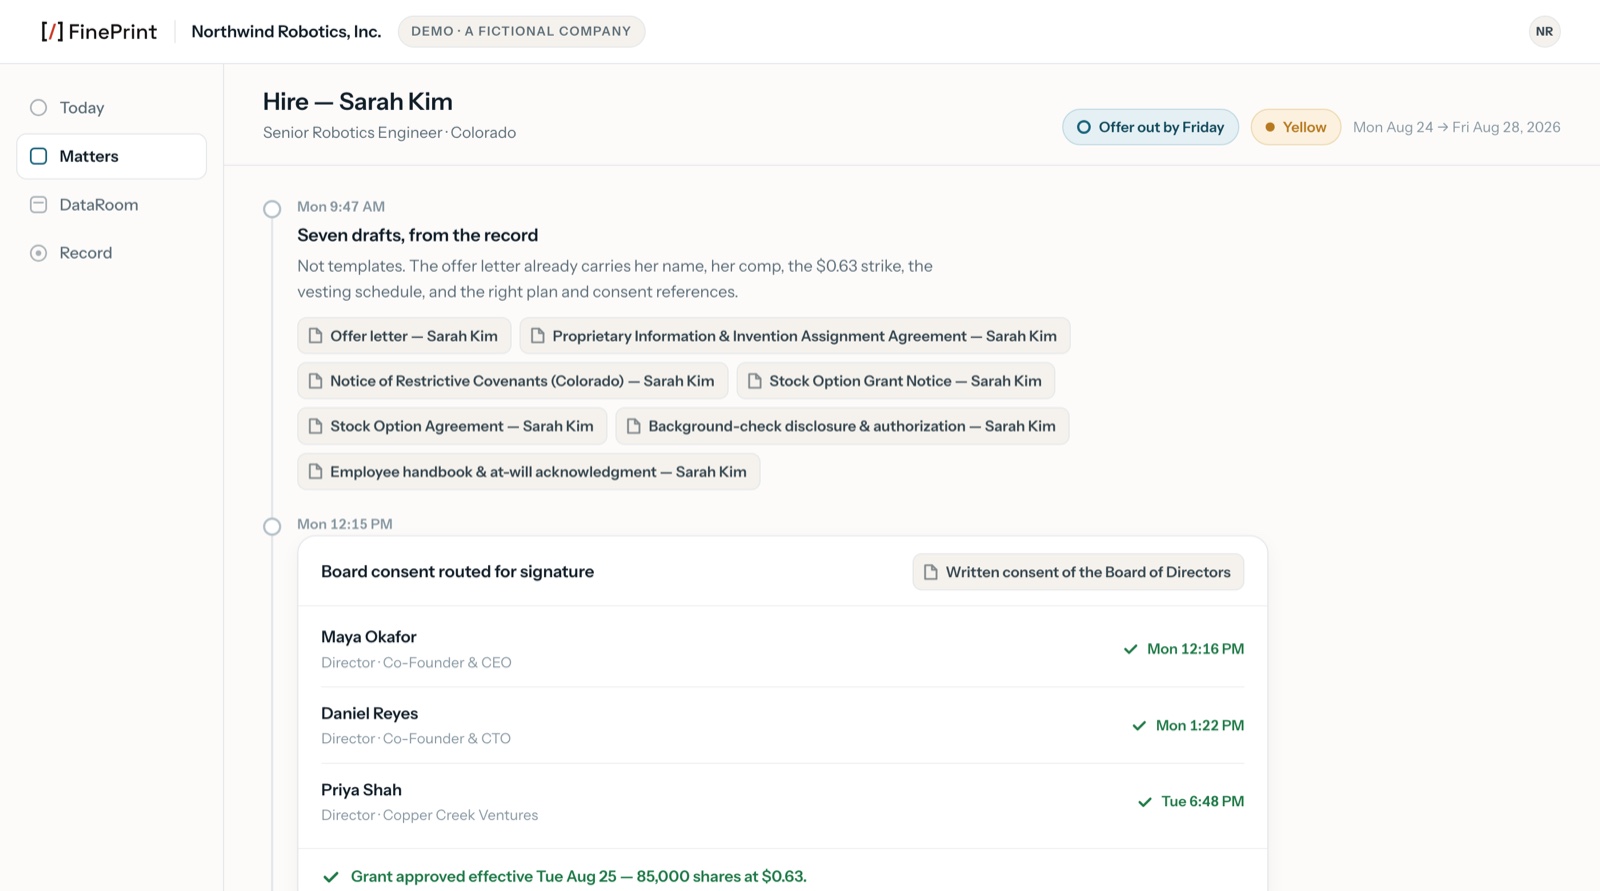
Task: Click the Mon 1:22 PM signature time
Action: pyautogui.click(x=1200, y=726)
